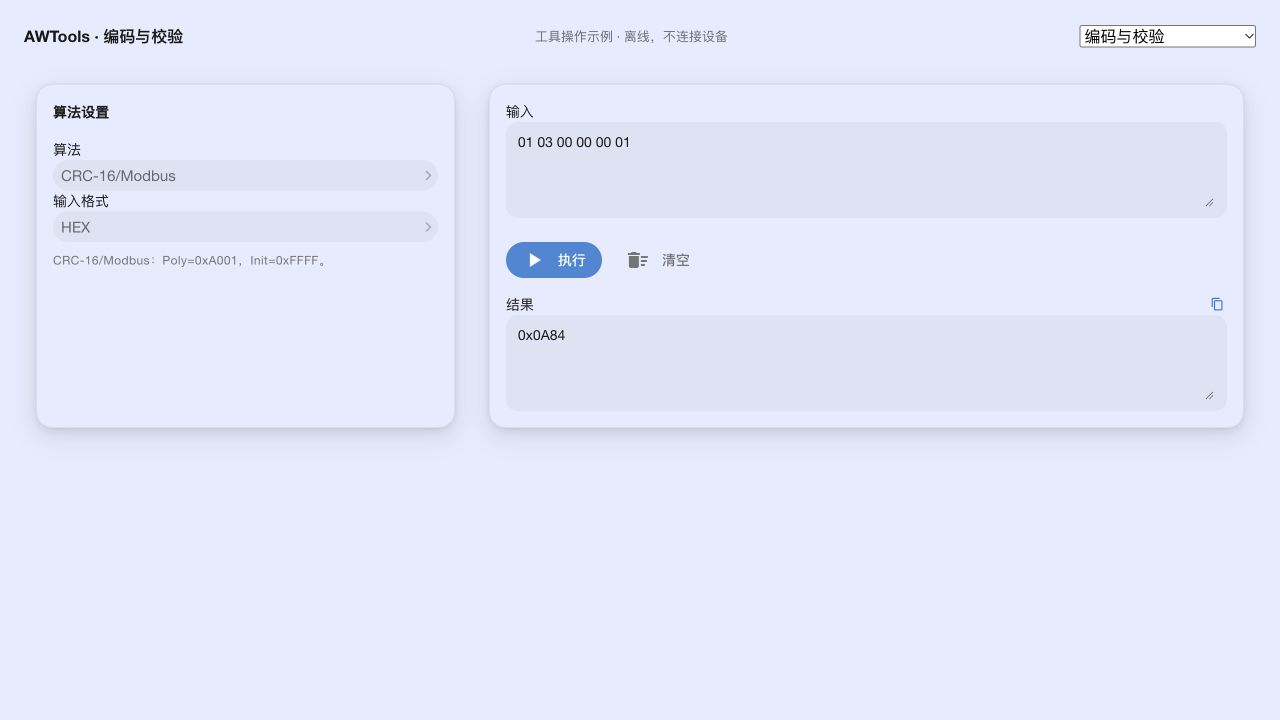Click the chevron on the HEX format selector
This screenshot has height=720, width=1280.
coord(428,227)
